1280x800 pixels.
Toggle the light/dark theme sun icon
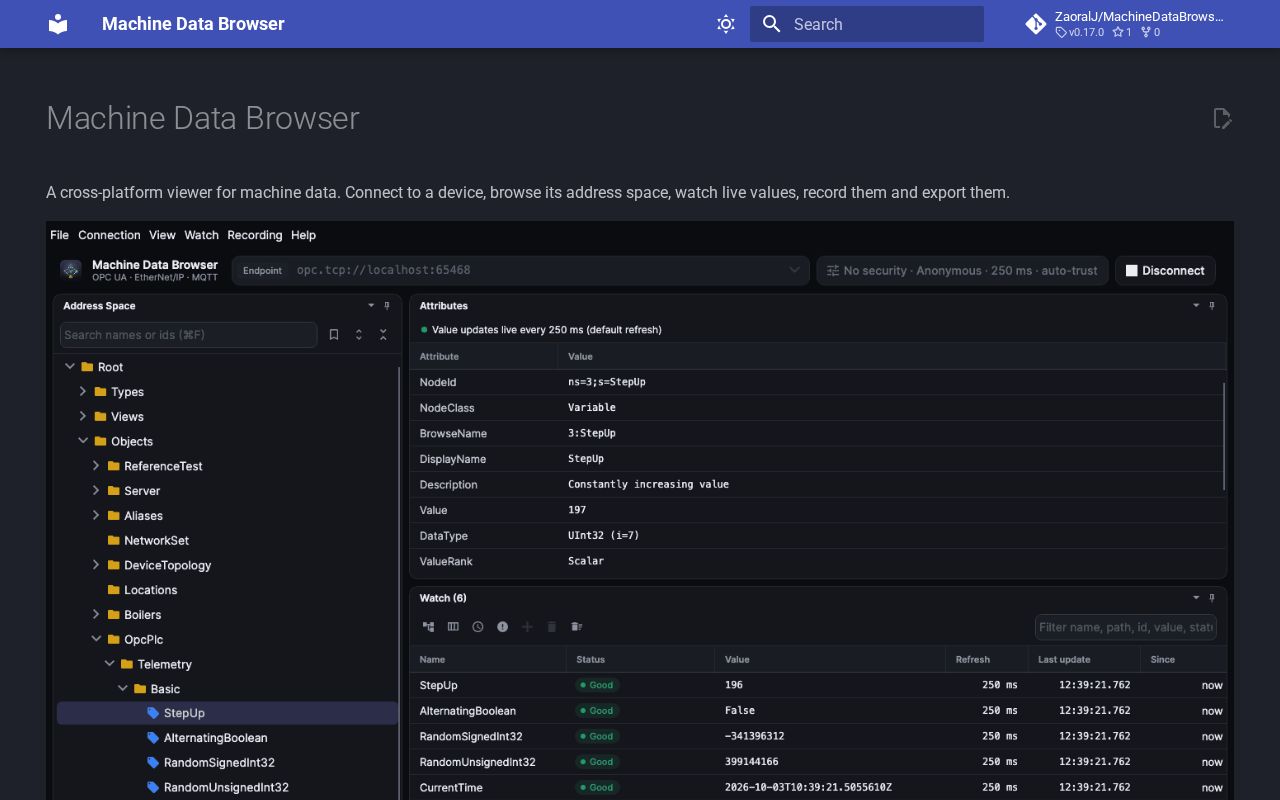click(x=726, y=24)
